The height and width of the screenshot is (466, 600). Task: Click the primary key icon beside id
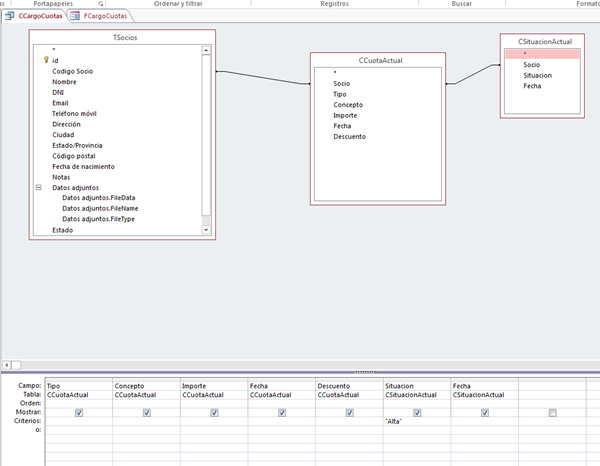click(x=46, y=60)
